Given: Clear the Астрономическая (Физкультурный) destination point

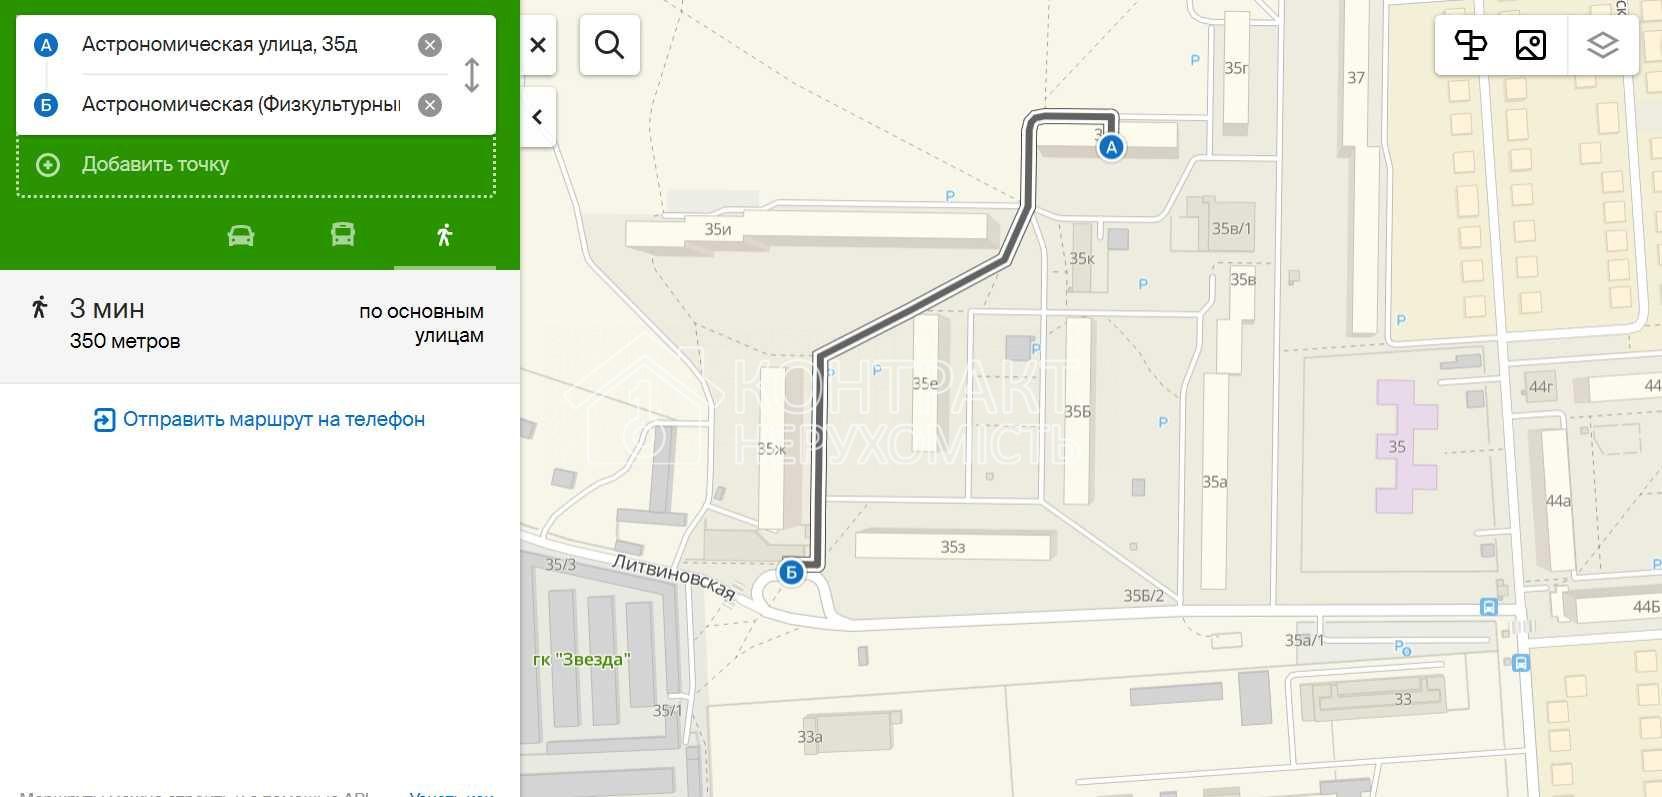Looking at the screenshot, I should tap(430, 105).
